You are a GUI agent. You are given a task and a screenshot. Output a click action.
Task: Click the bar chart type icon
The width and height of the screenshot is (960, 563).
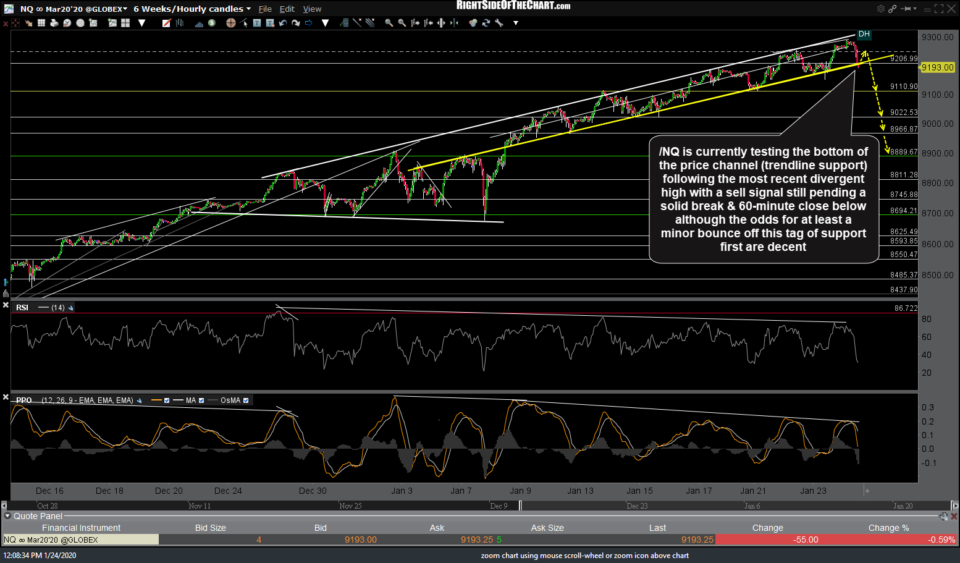click(x=180, y=23)
